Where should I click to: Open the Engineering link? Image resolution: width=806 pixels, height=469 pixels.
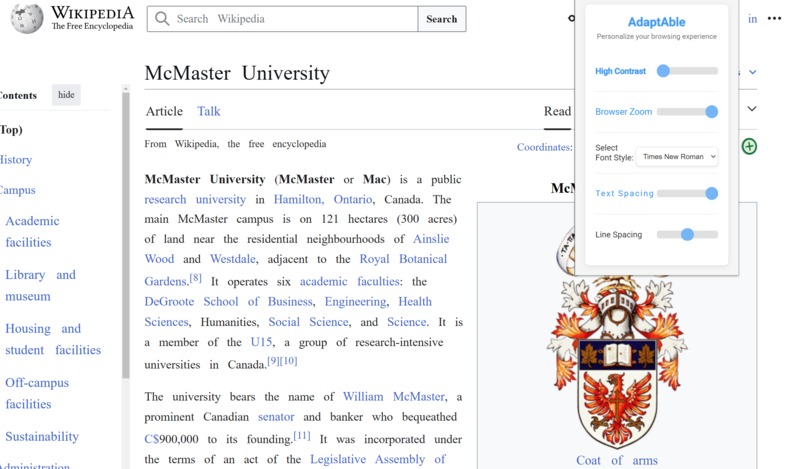point(355,302)
